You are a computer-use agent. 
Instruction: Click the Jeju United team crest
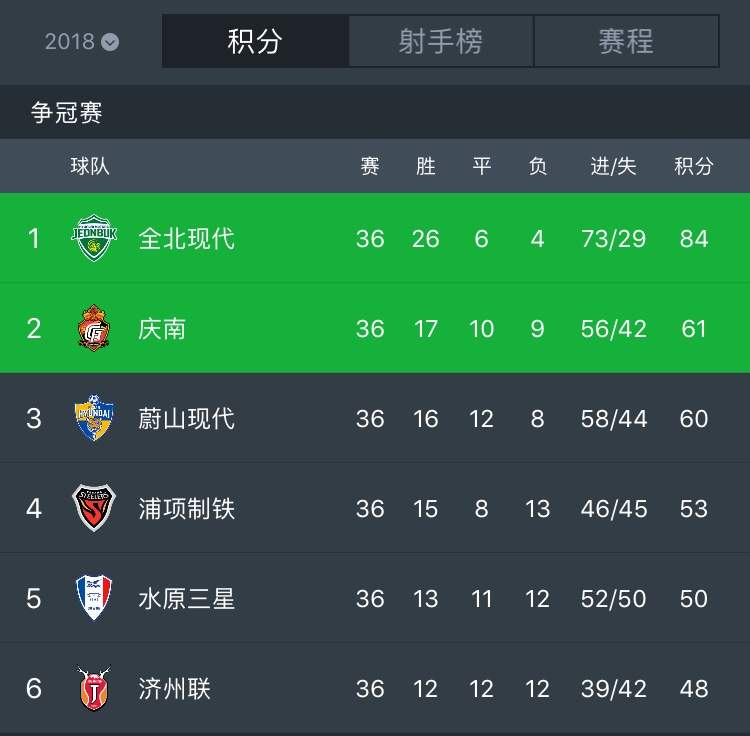(95, 688)
